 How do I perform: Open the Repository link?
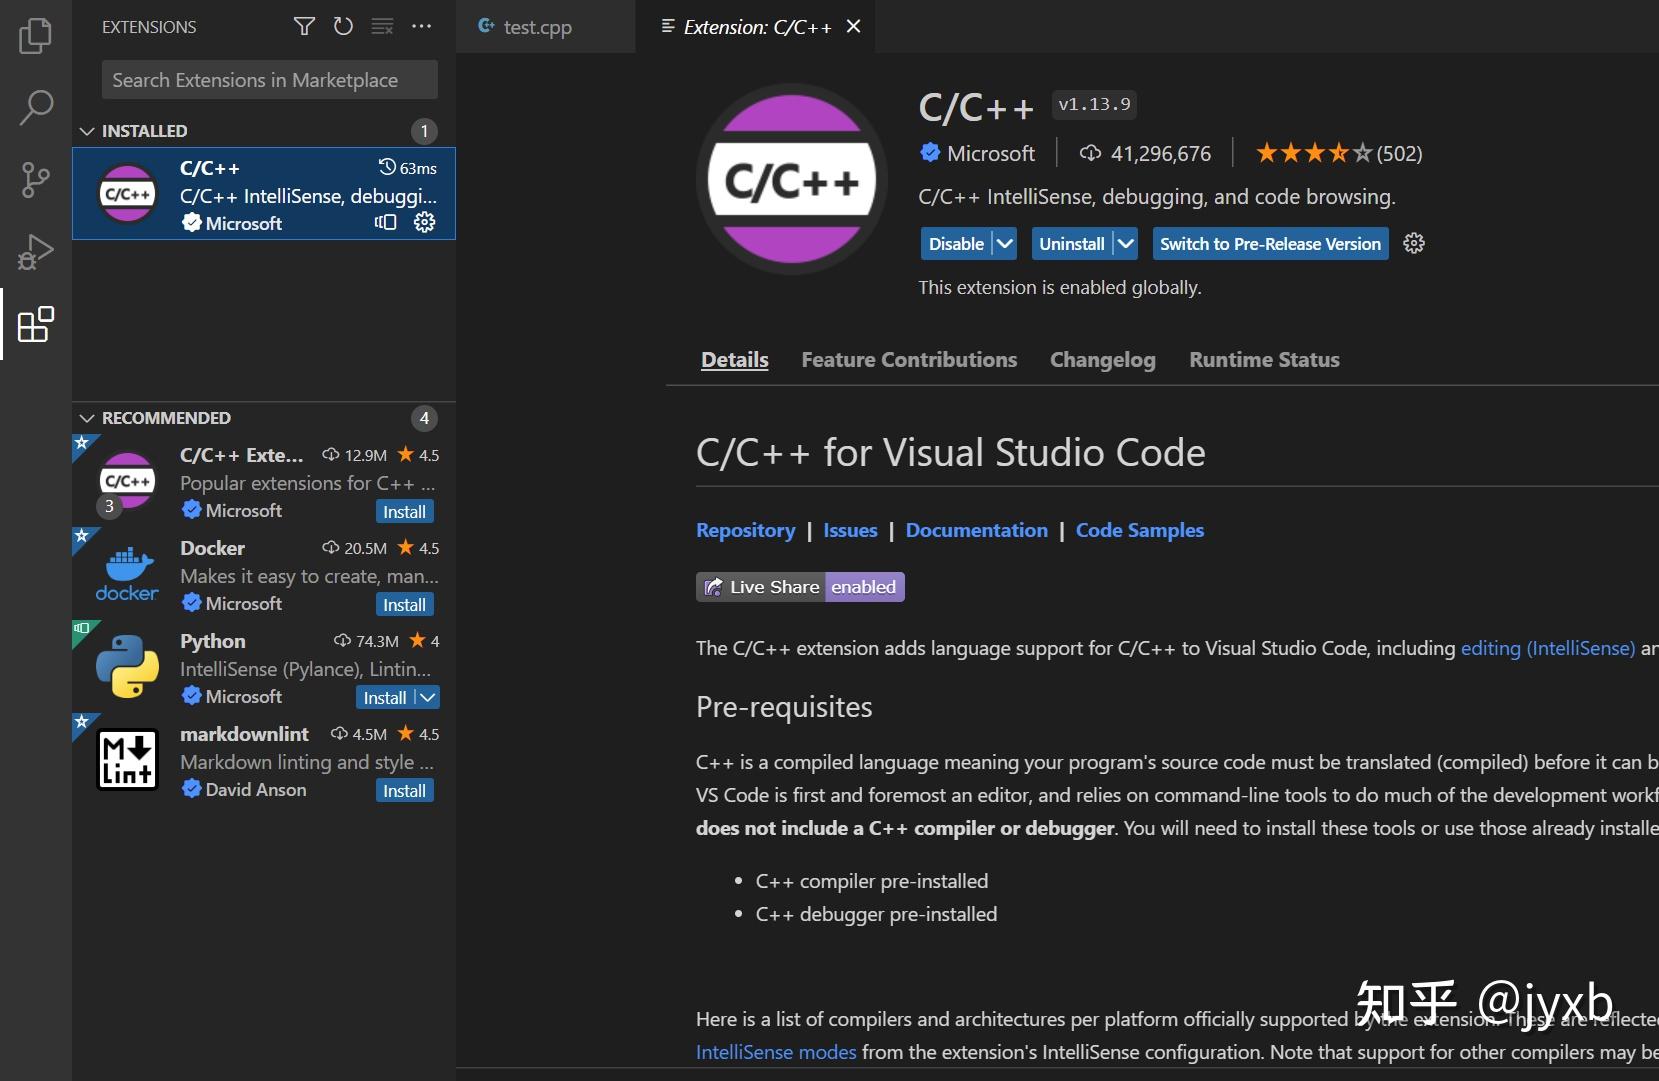(745, 530)
